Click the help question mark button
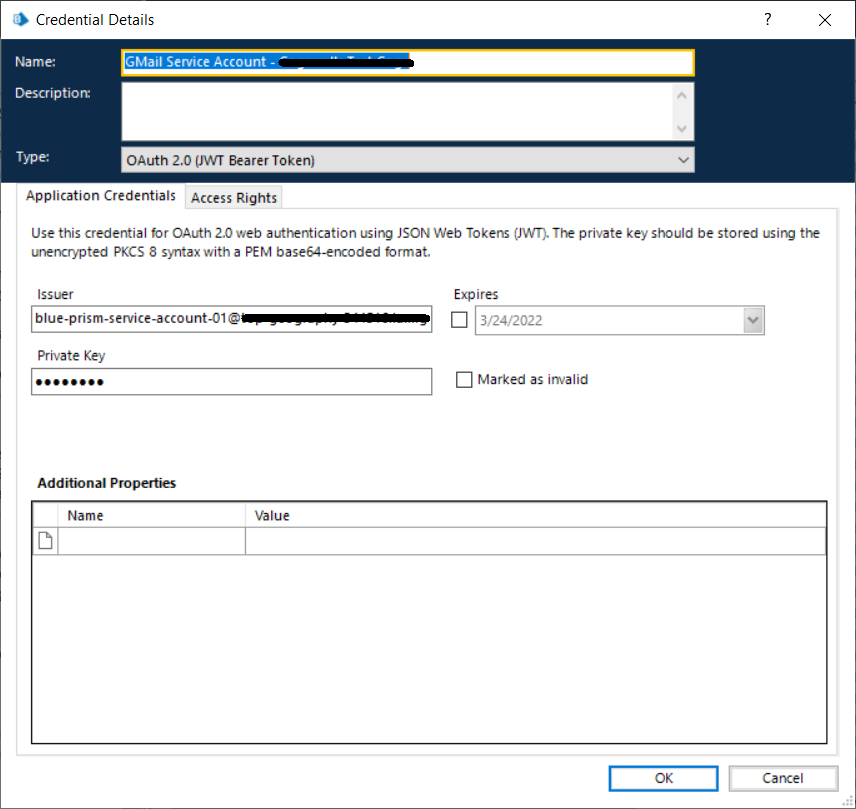The image size is (856, 809). 768,20
